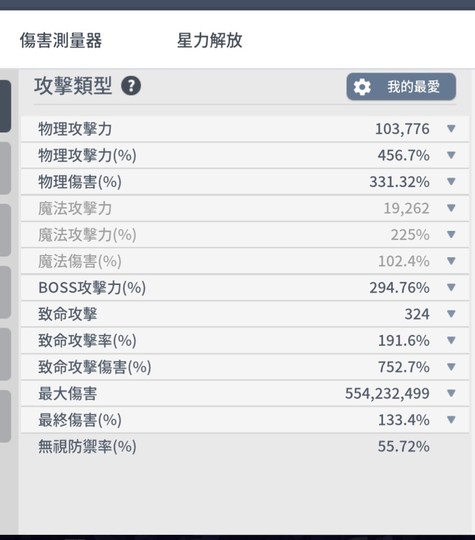Expand the 最大傷害 row arrow
This screenshot has width=475, height=540.
point(451,393)
